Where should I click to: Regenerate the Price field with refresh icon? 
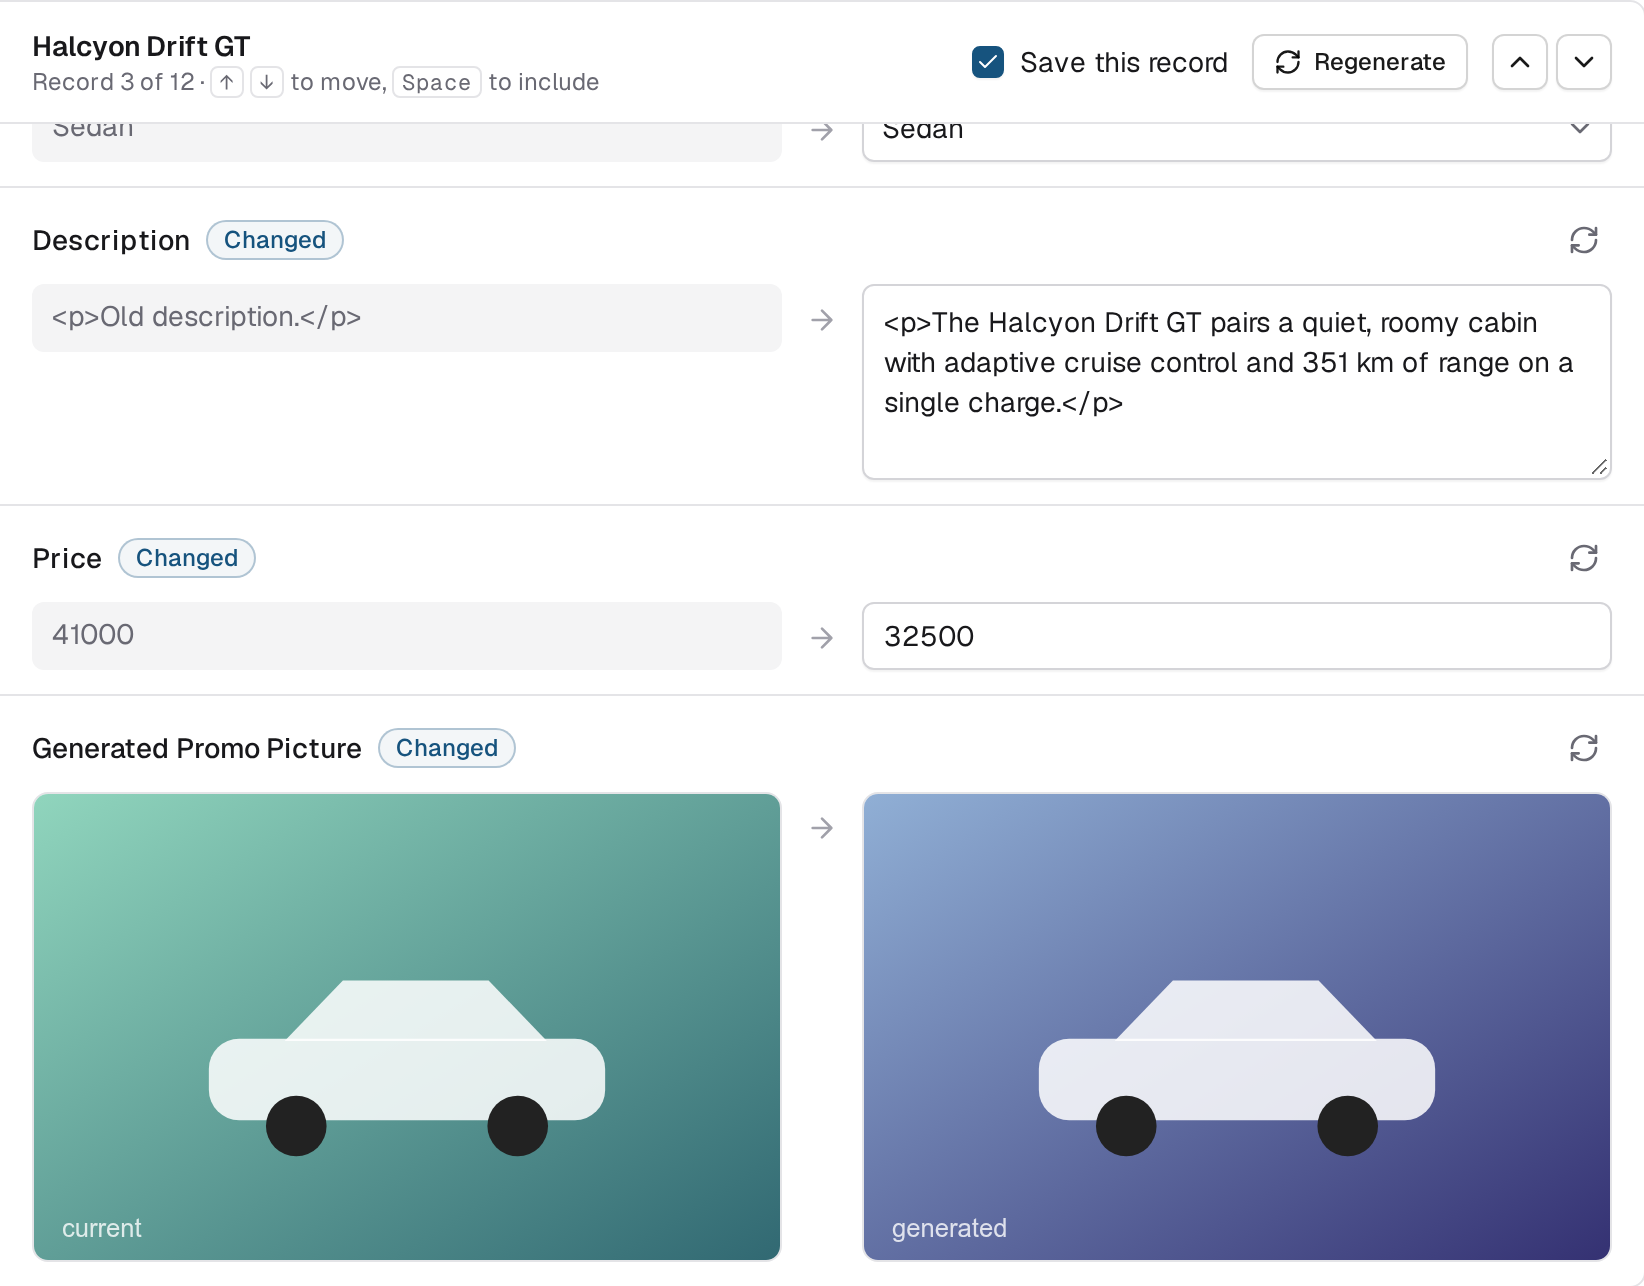[x=1583, y=558]
